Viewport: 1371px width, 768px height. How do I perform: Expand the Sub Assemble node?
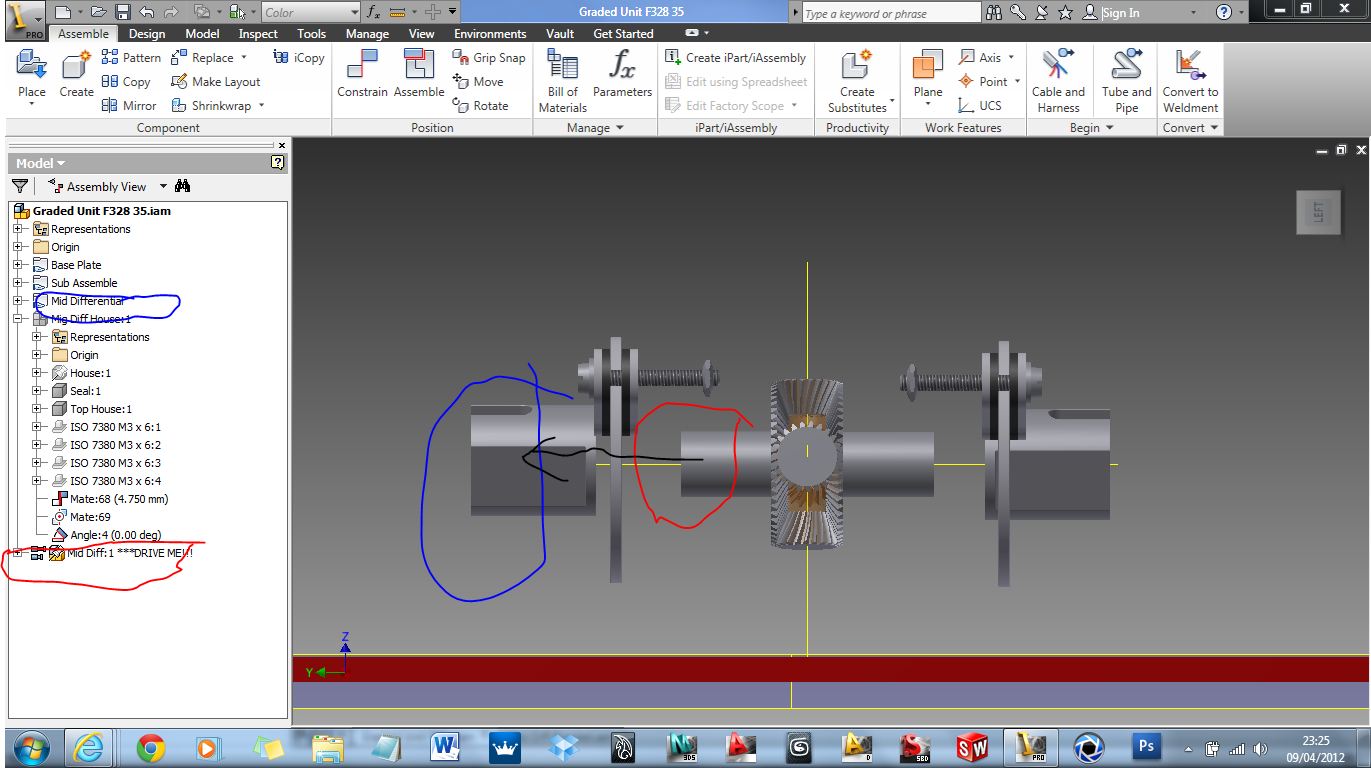pyautogui.click(x=17, y=283)
